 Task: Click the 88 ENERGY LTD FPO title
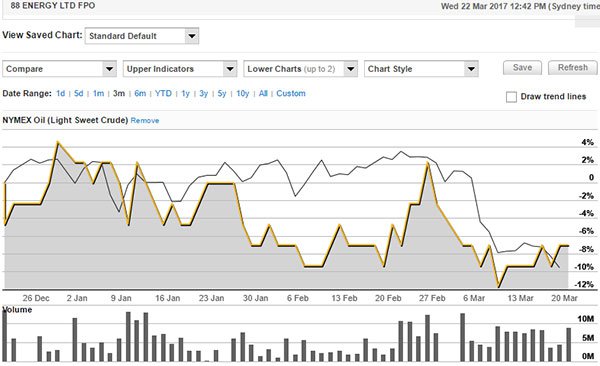click(53, 5)
